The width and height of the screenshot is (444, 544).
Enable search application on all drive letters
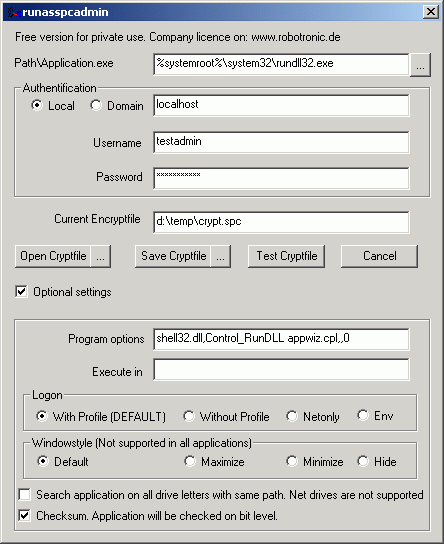pos(24,494)
